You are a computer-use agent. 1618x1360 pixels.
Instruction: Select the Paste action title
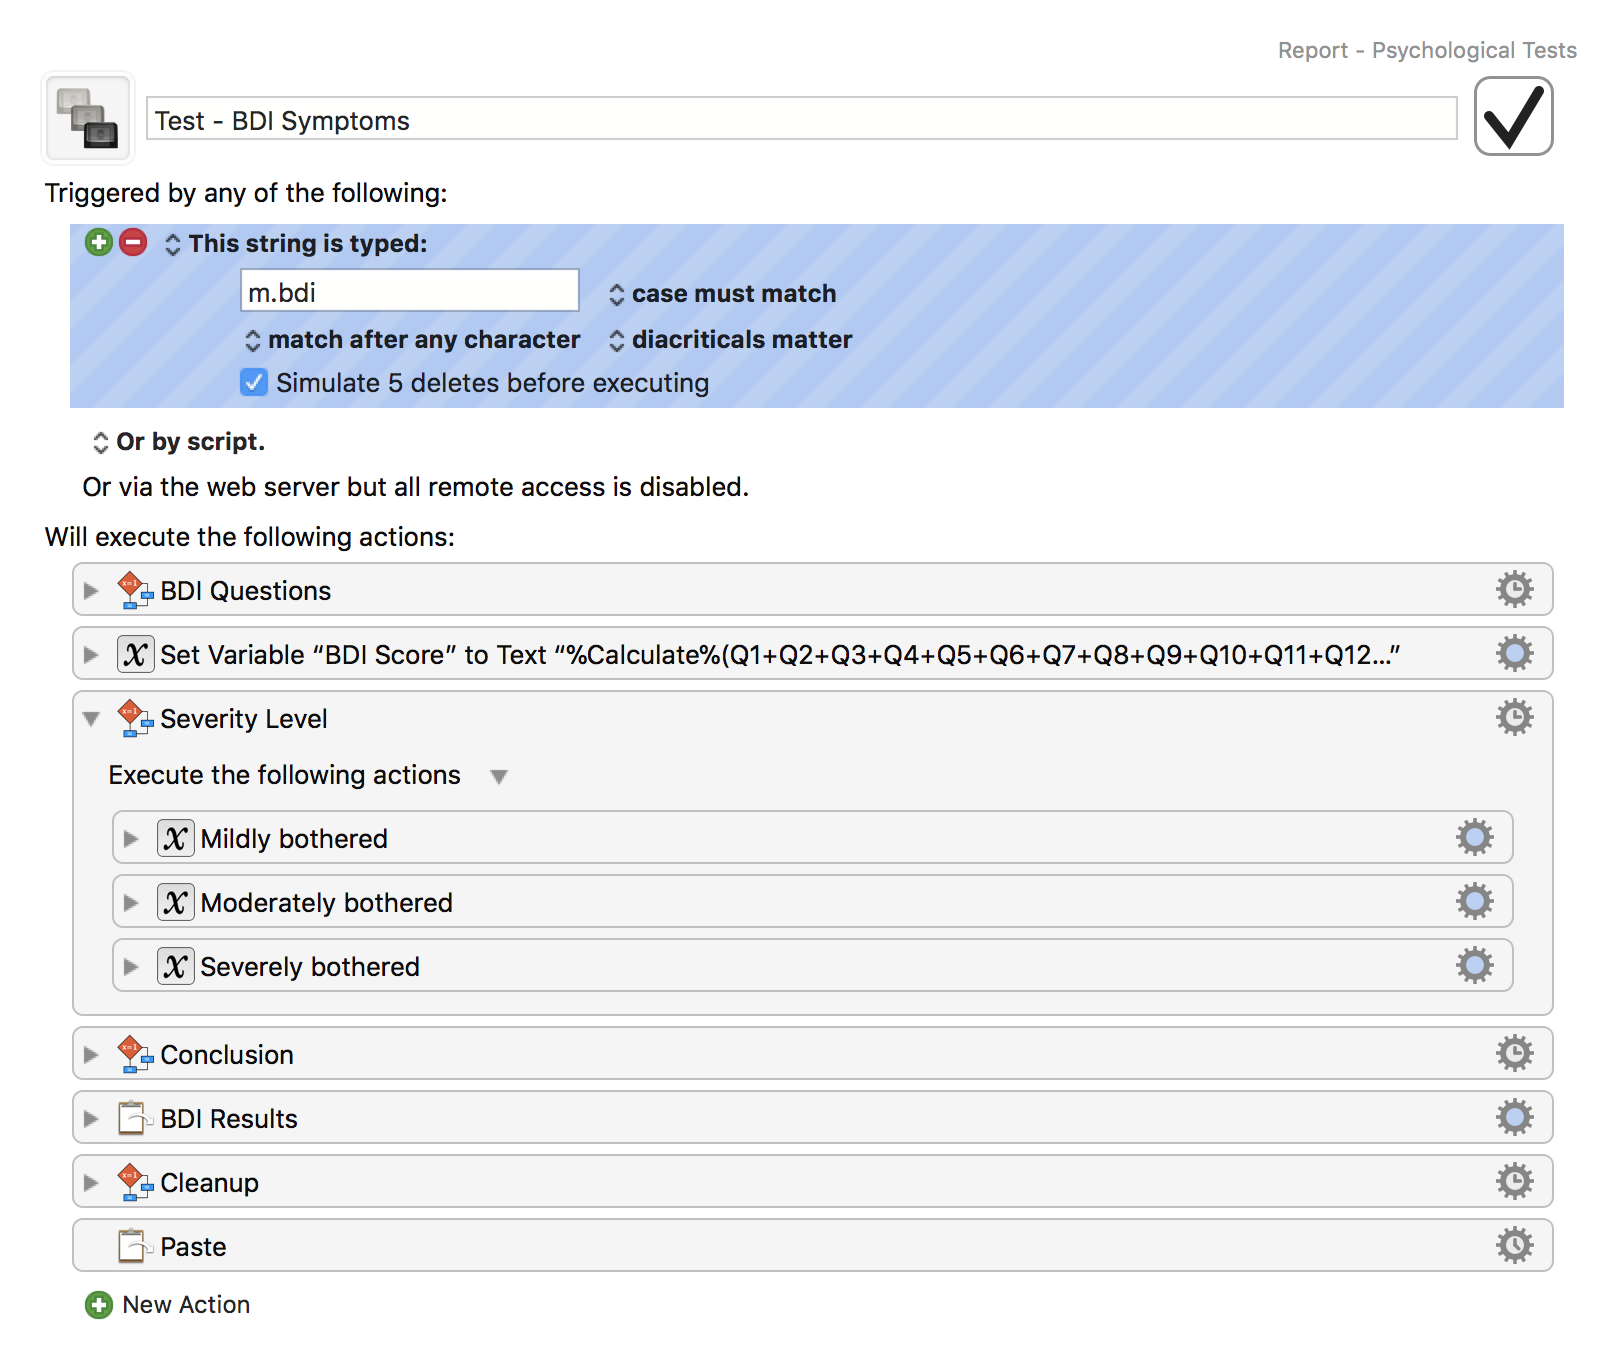(x=193, y=1247)
